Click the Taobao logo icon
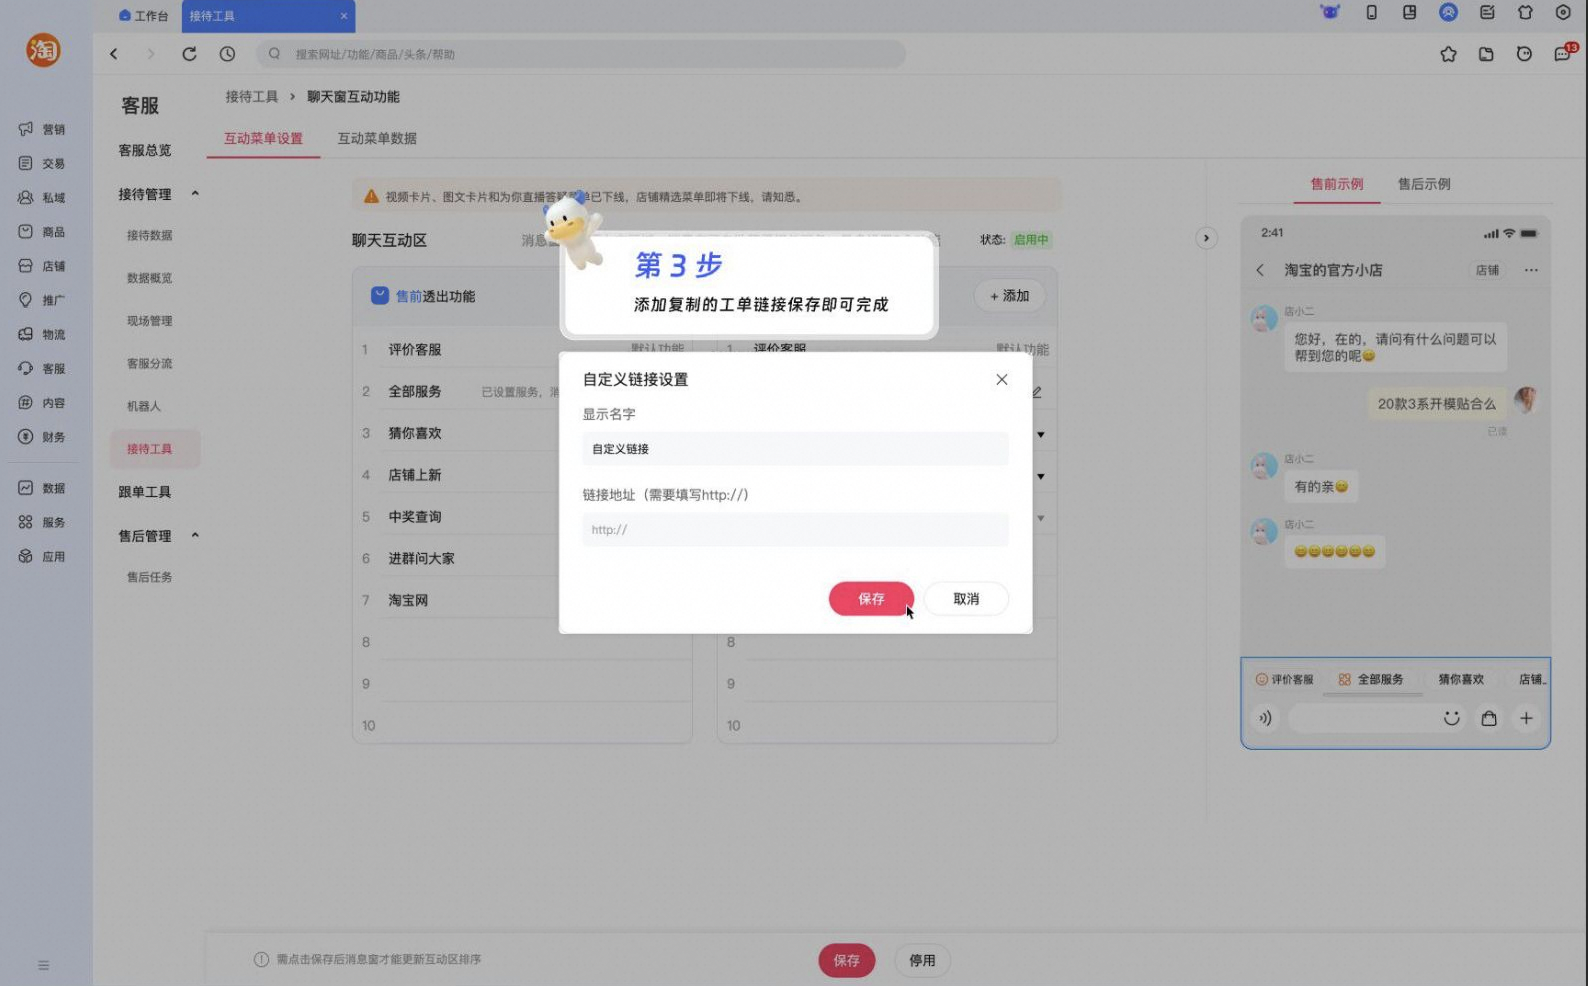 coord(43,50)
